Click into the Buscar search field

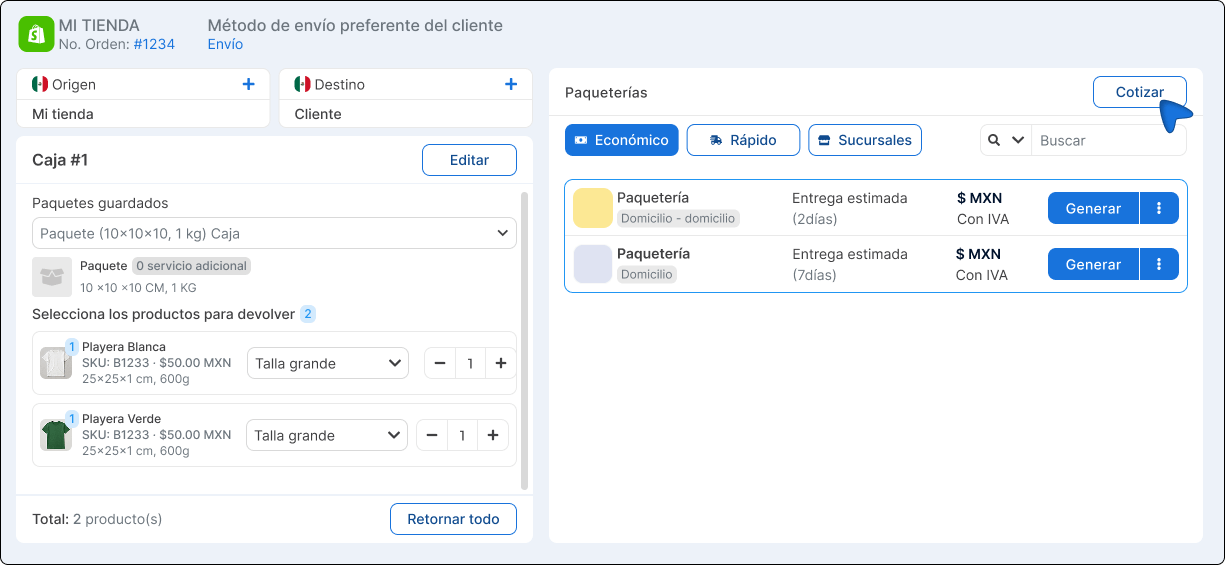pos(1107,140)
